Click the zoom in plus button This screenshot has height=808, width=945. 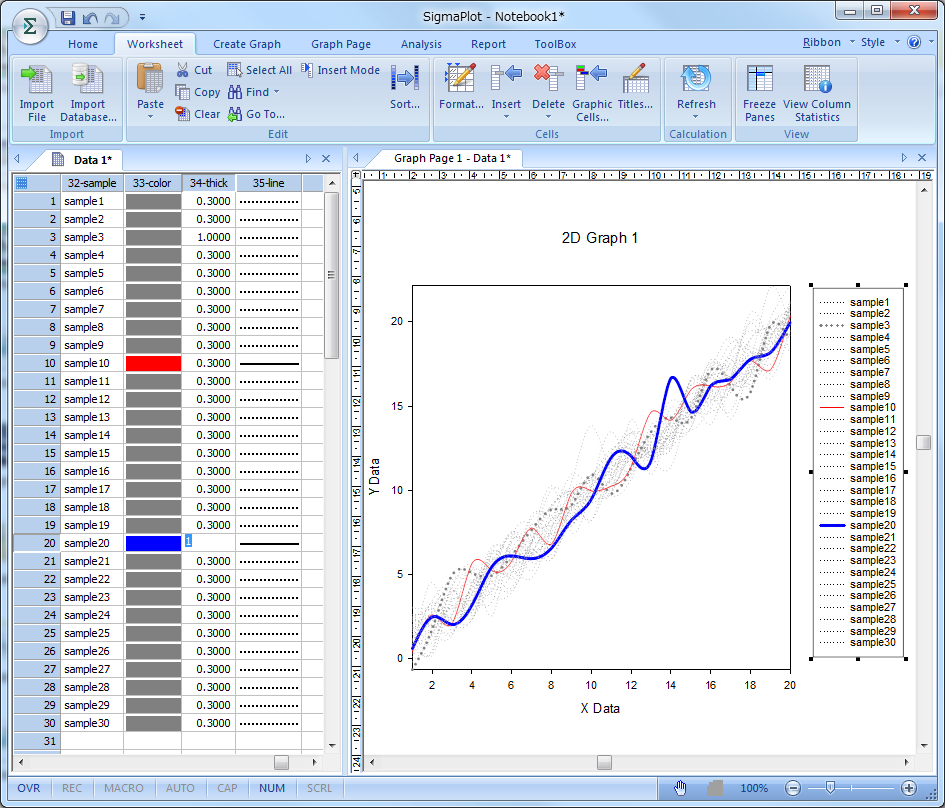point(908,788)
